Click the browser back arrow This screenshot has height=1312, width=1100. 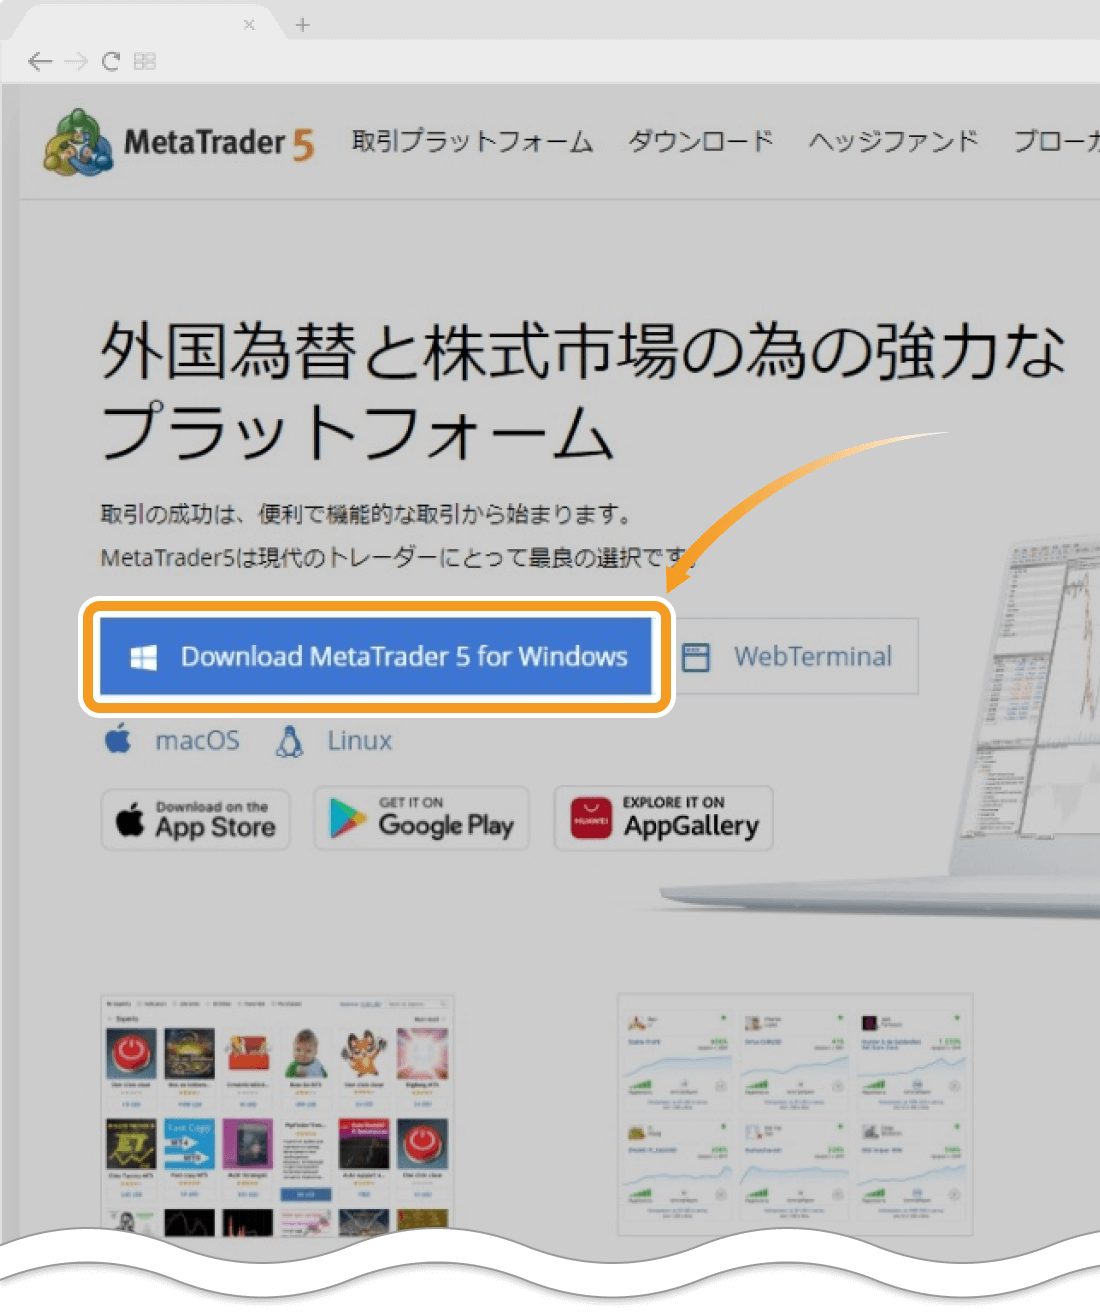point(40,62)
